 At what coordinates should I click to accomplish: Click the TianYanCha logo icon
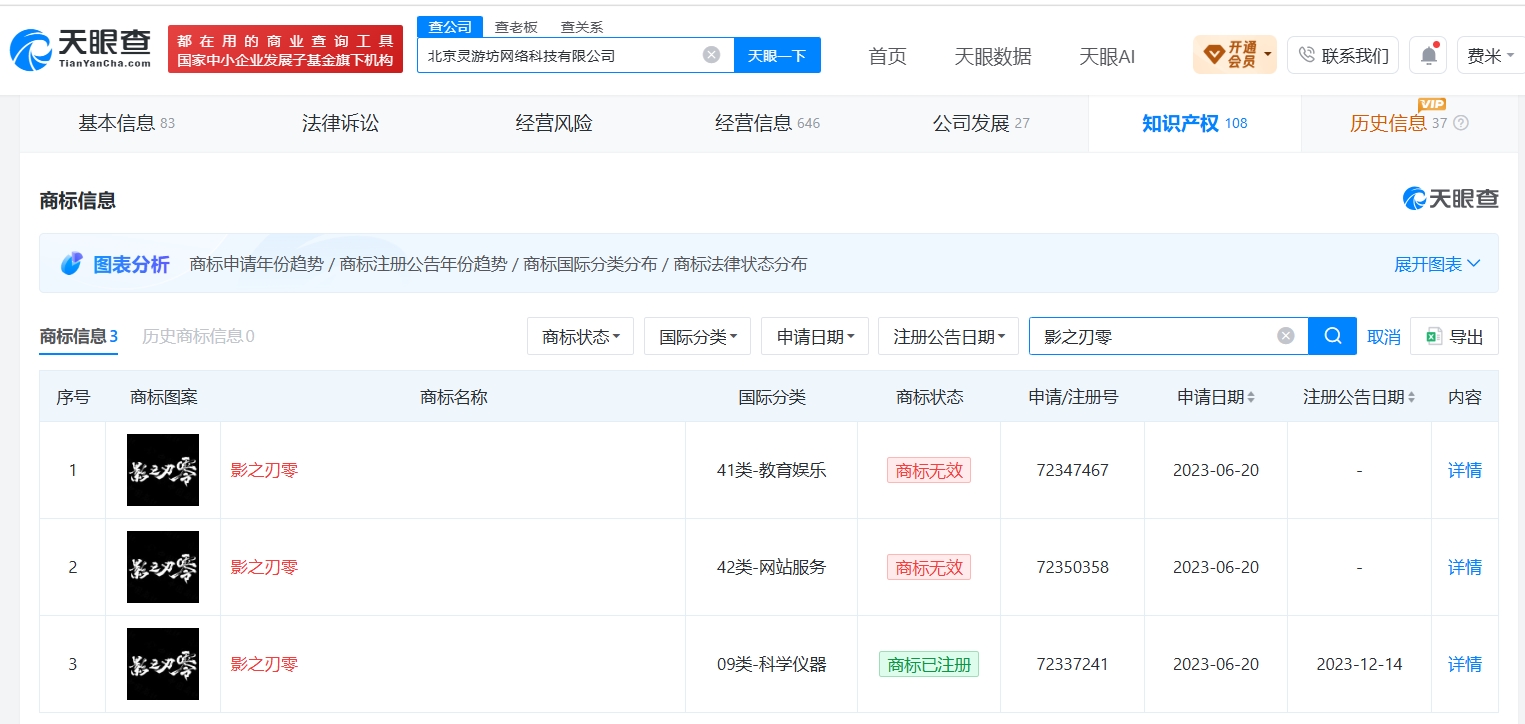(30, 49)
